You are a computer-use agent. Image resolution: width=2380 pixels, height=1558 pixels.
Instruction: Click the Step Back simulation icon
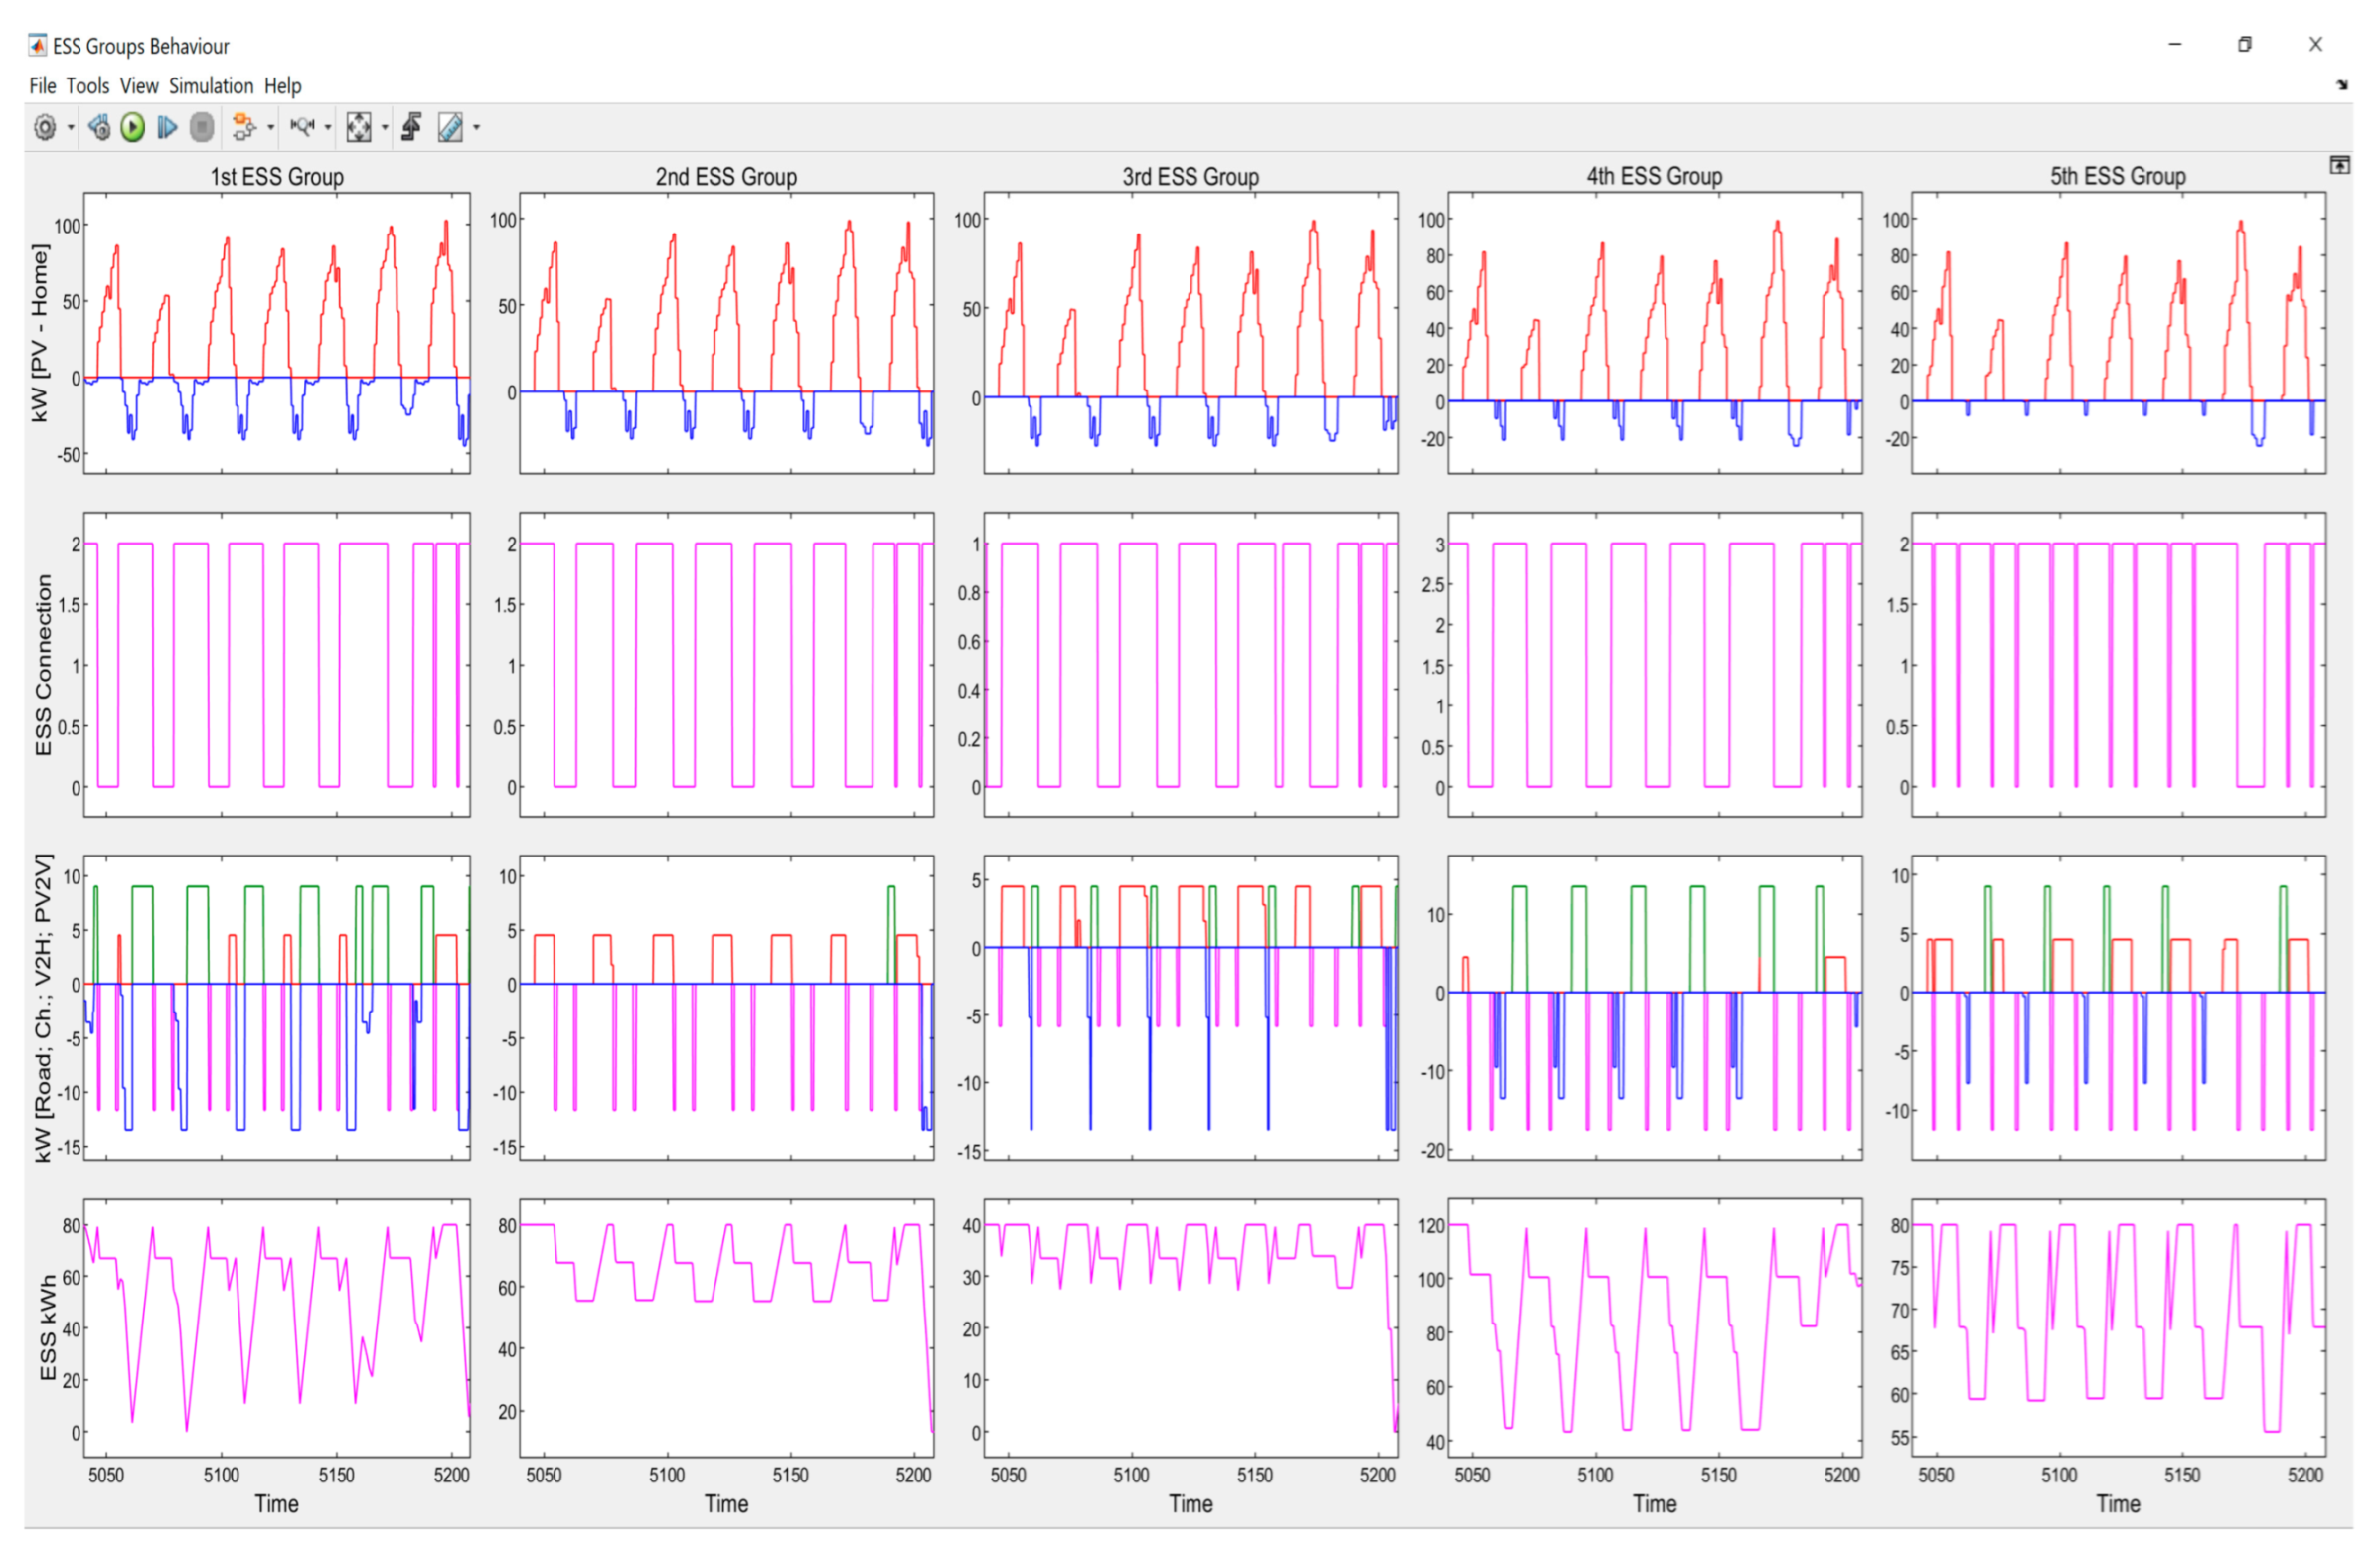[x=99, y=128]
